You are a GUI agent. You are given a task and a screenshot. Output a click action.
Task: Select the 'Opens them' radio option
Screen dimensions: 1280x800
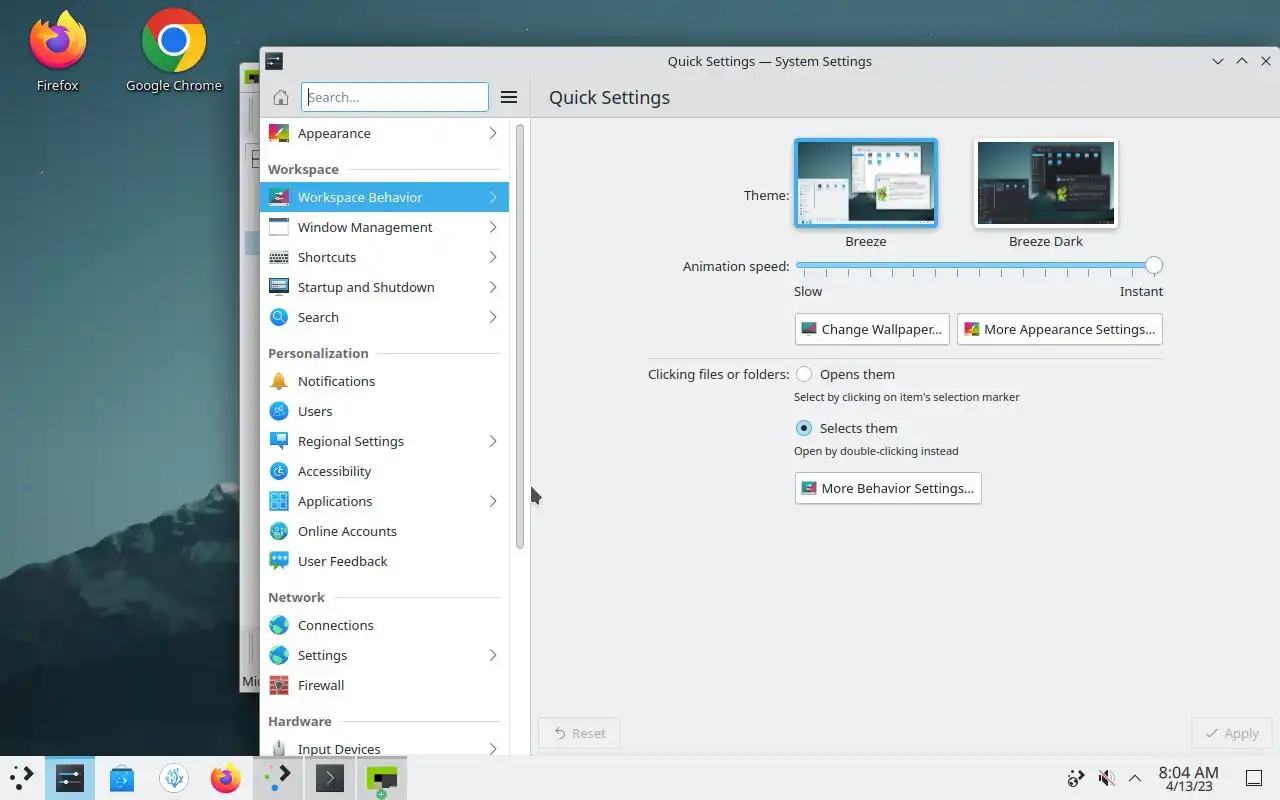pos(804,374)
